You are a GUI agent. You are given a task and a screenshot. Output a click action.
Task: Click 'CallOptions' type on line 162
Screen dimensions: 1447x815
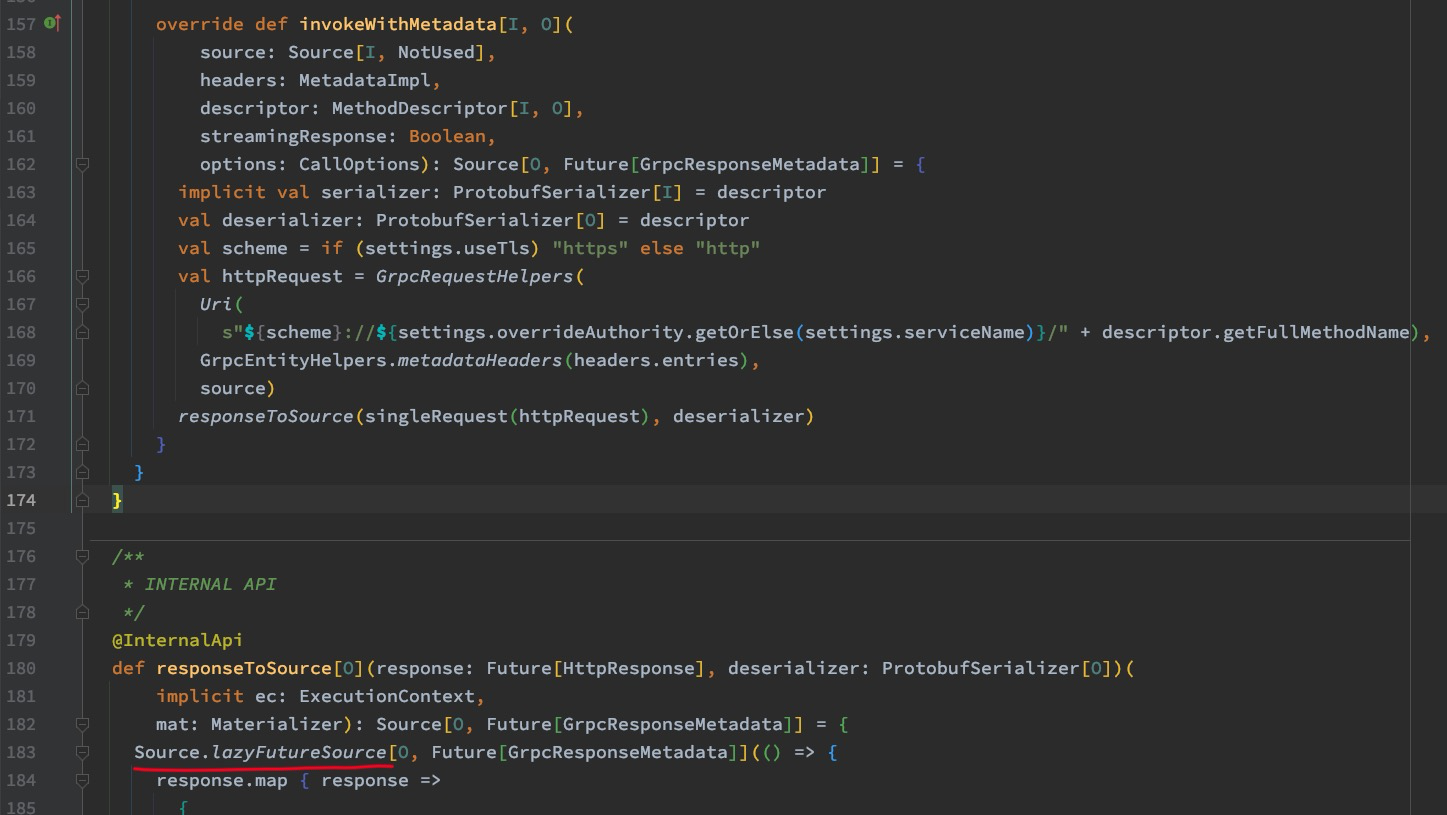pyautogui.click(x=359, y=164)
